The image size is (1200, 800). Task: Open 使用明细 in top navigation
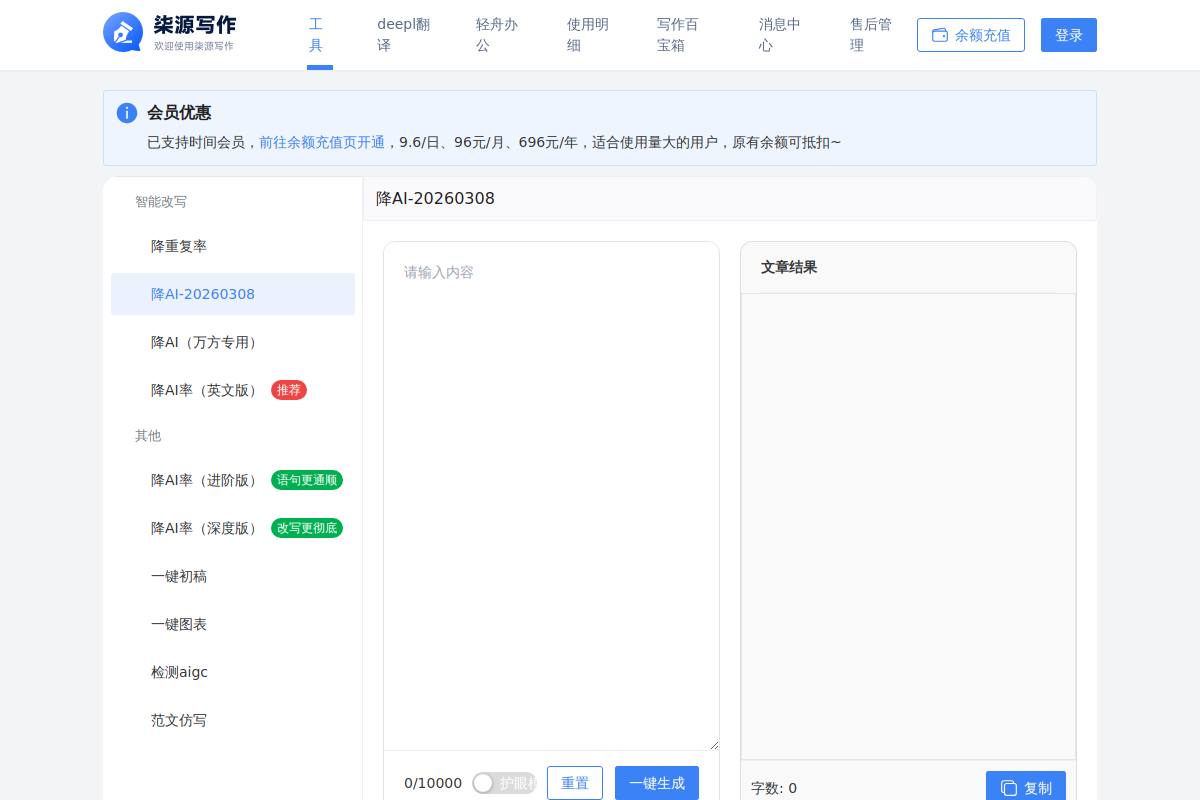[x=588, y=35]
